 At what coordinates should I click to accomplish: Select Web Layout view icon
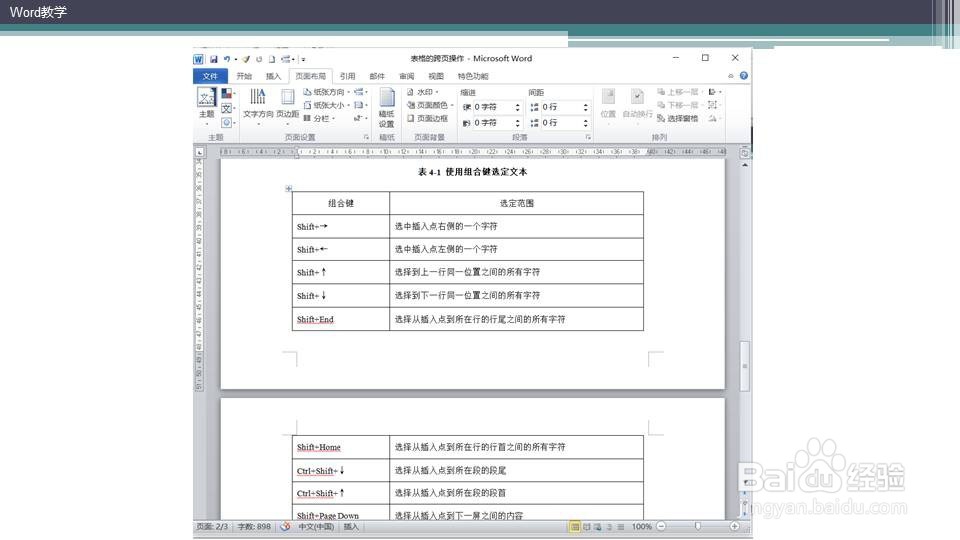598,527
